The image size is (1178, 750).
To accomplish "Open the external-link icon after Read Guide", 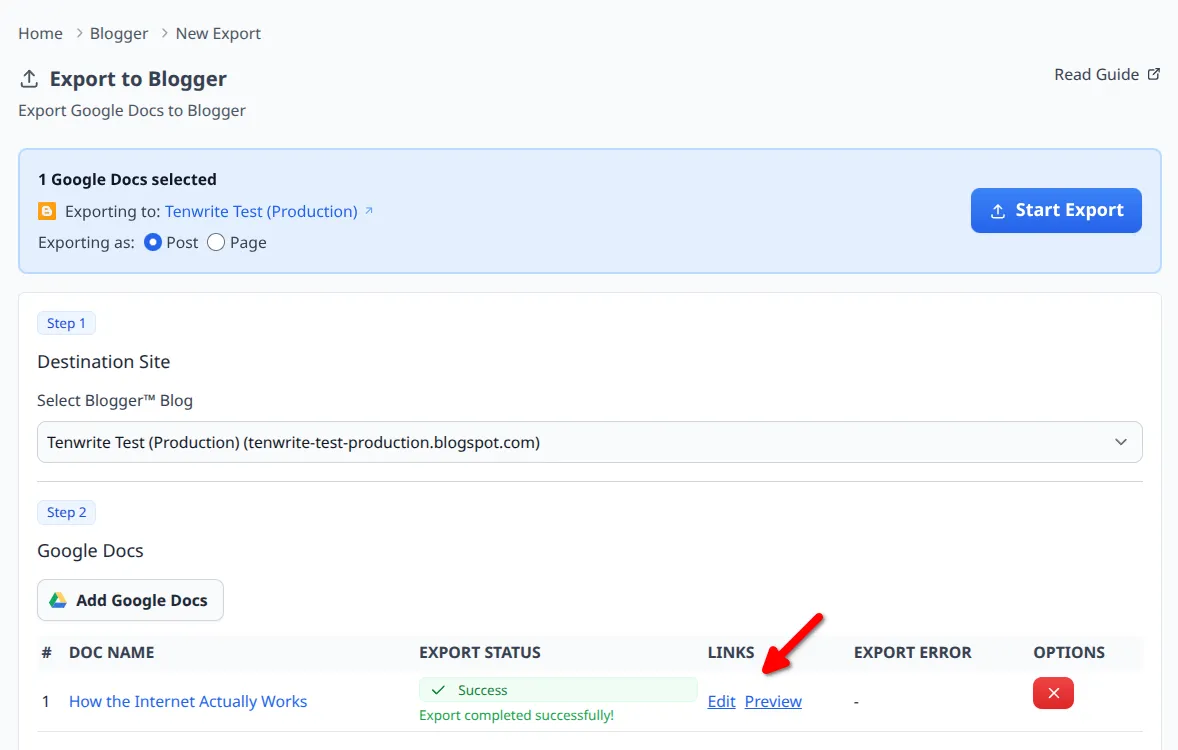I will (1155, 73).
